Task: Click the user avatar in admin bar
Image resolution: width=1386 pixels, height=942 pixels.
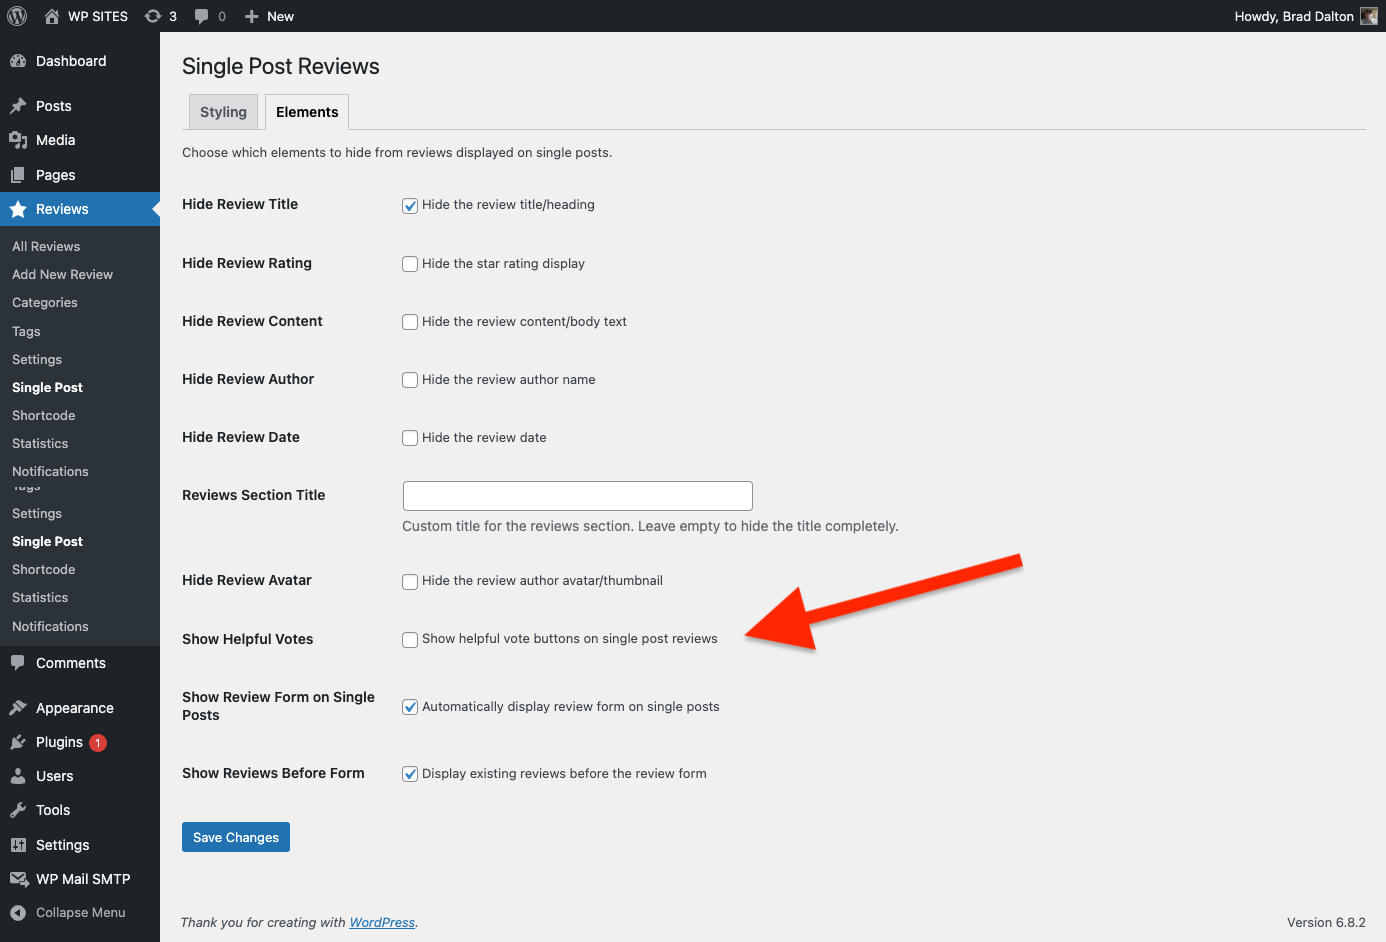Action: pyautogui.click(x=1368, y=16)
